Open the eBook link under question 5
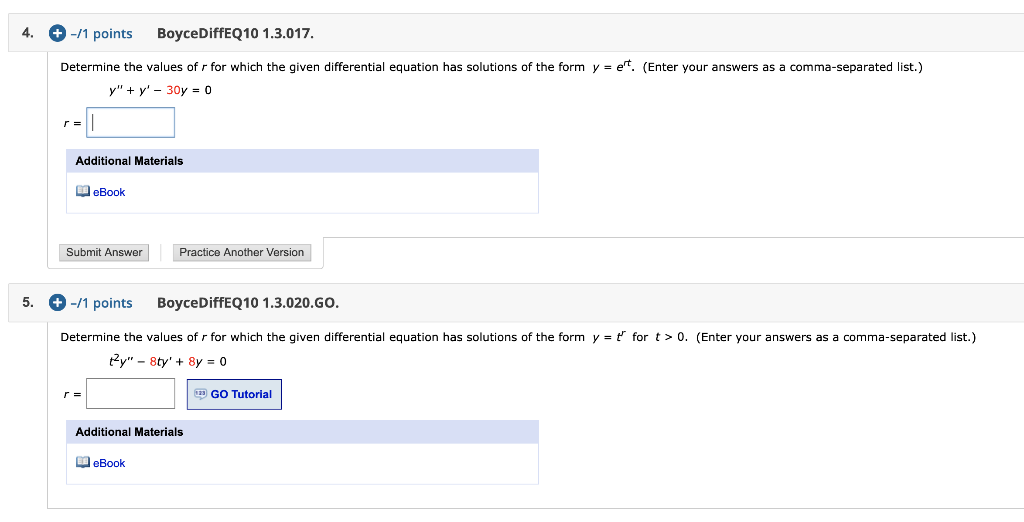This screenshot has width=1024, height=522. tap(109, 463)
